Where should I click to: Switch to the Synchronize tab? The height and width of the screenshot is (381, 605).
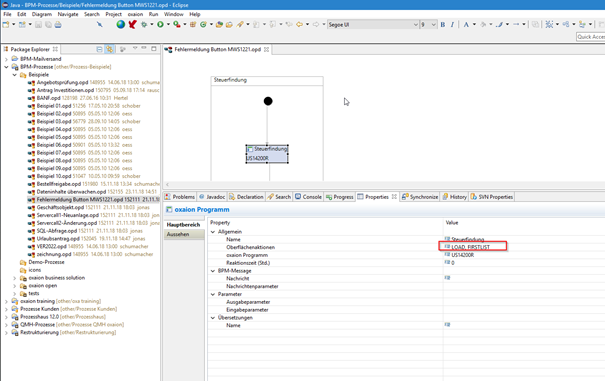coord(420,197)
